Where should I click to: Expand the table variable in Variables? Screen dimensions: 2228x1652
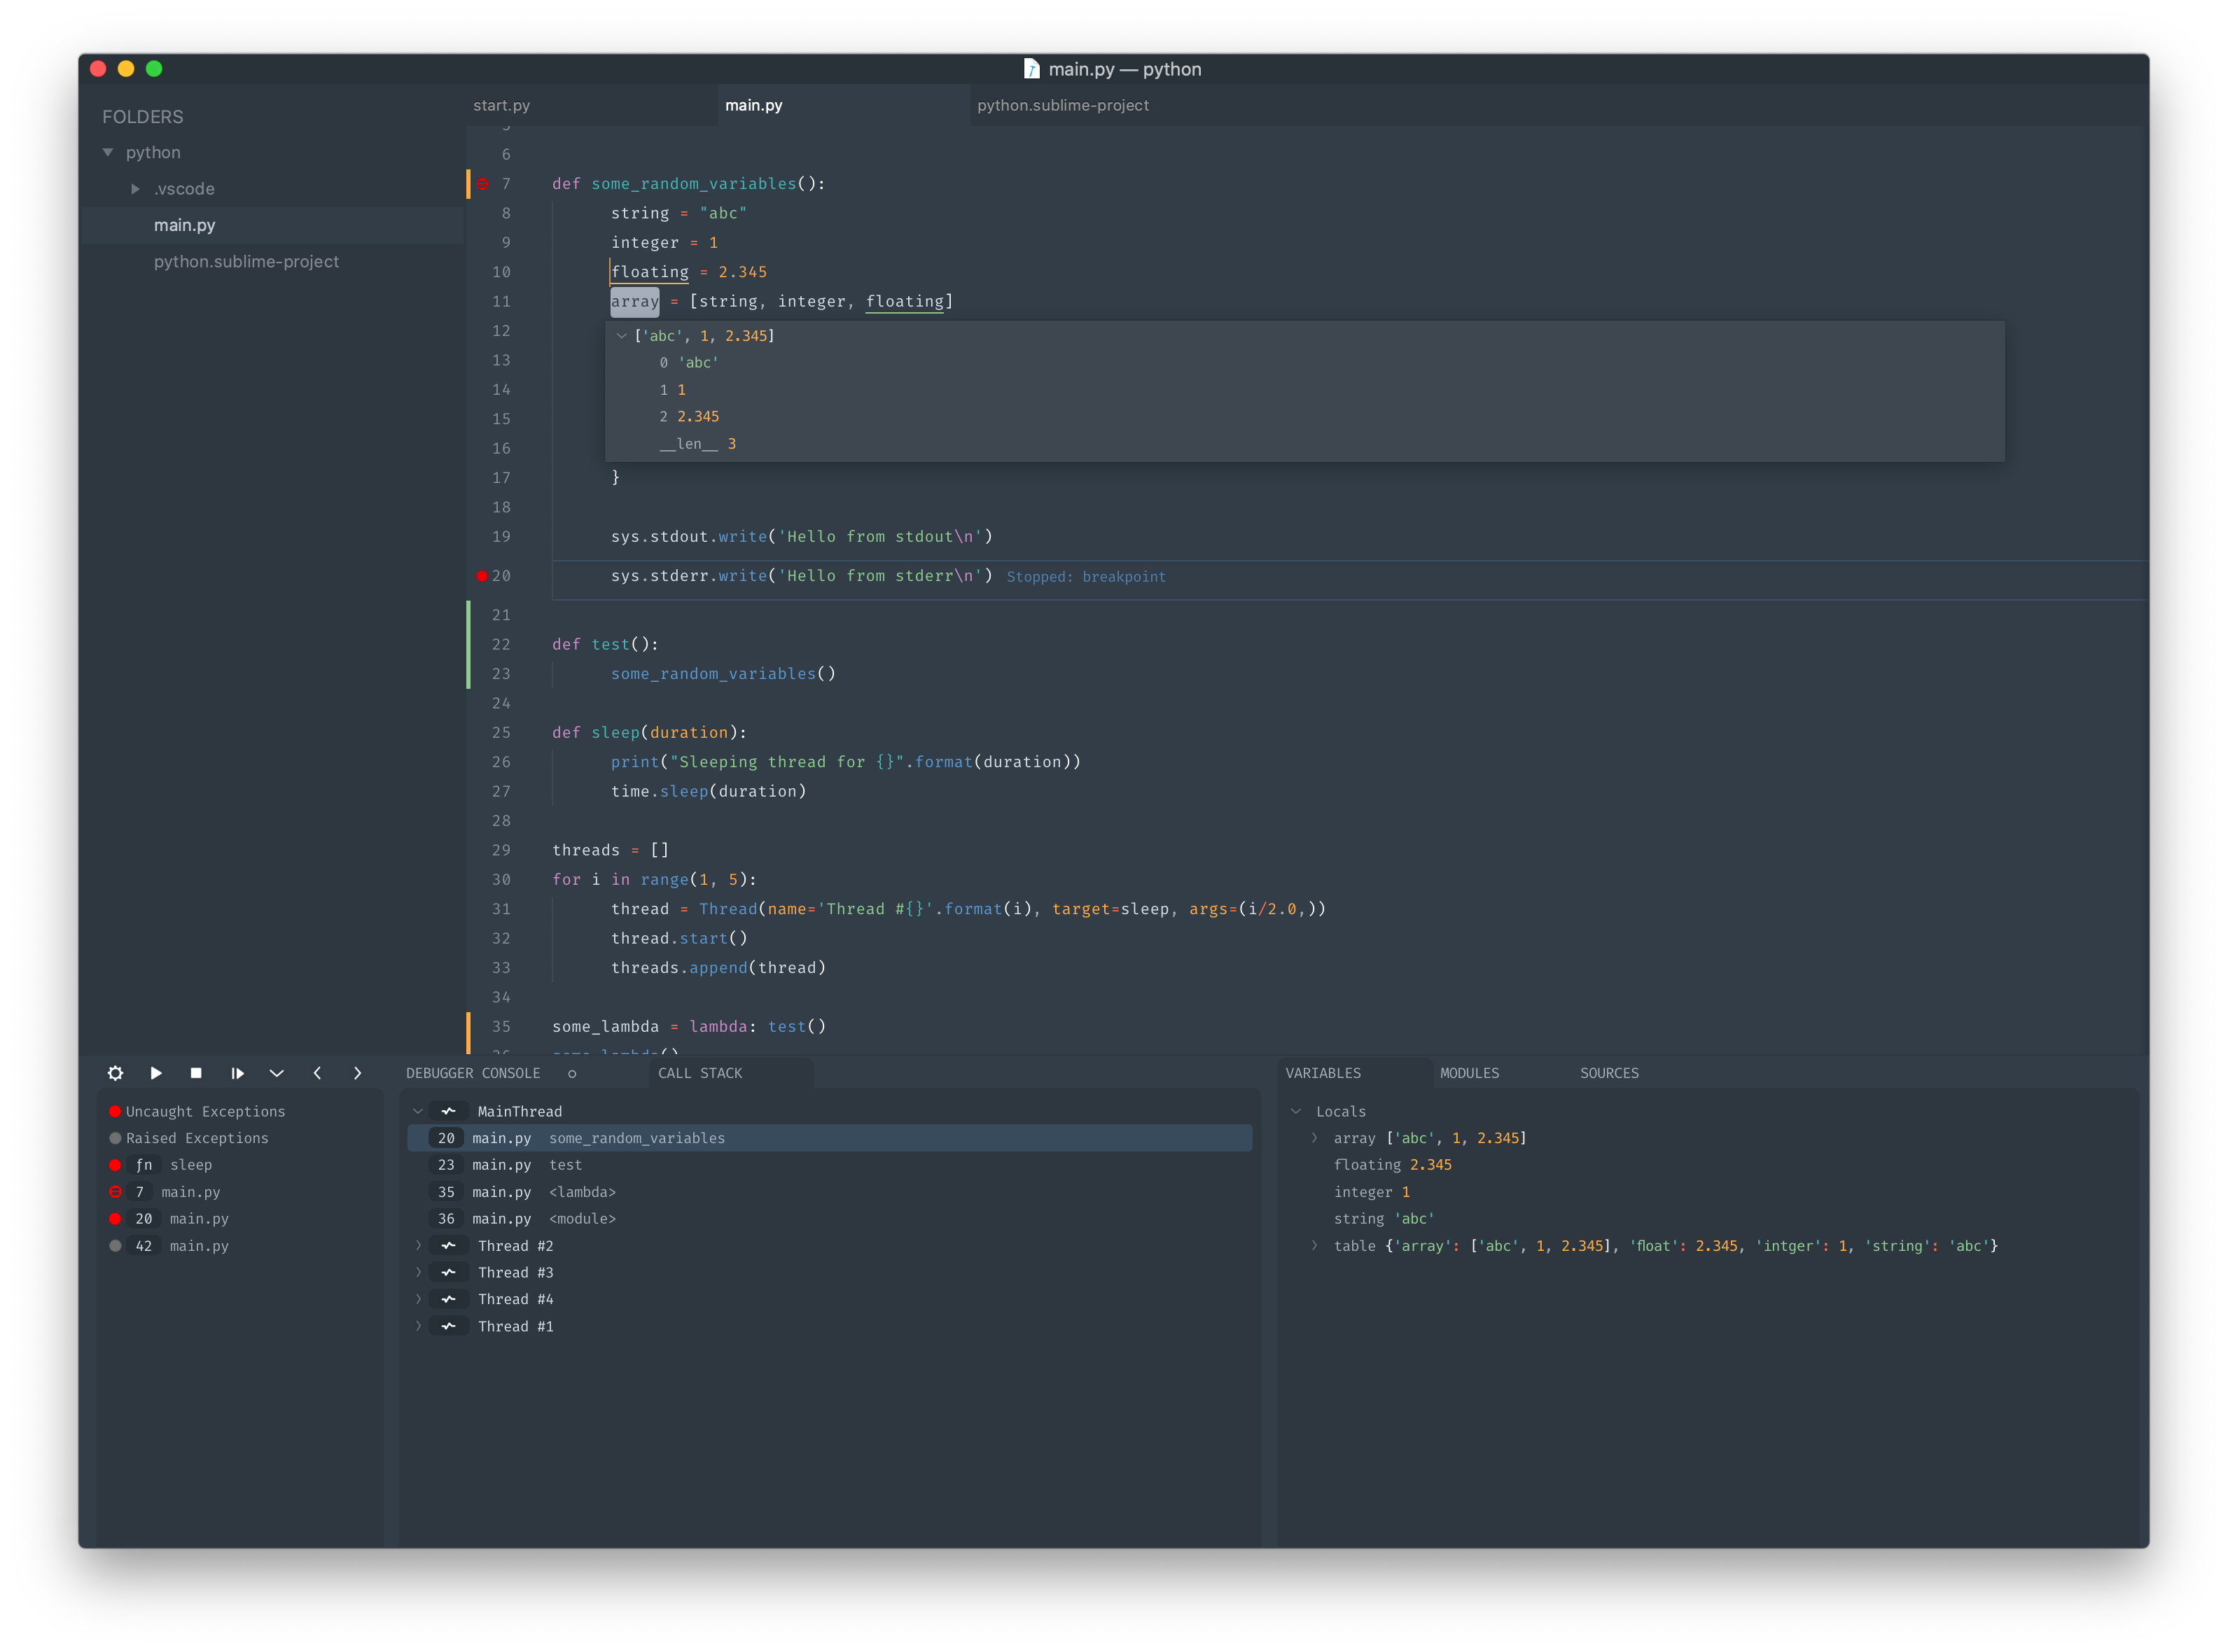(1314, 1246)
